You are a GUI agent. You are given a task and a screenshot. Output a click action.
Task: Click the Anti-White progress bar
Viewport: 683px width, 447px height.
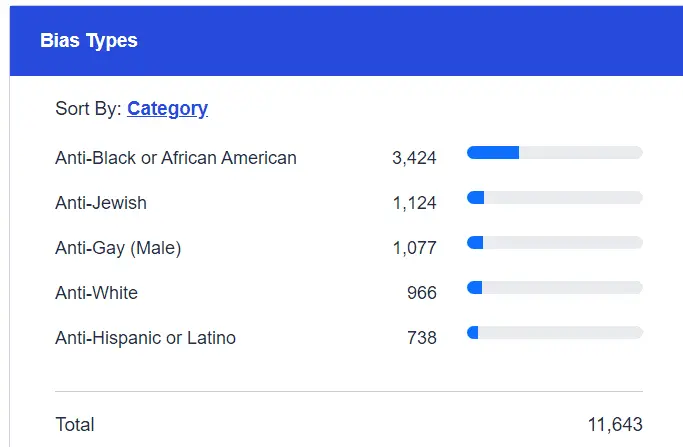[x=554, y=287]
